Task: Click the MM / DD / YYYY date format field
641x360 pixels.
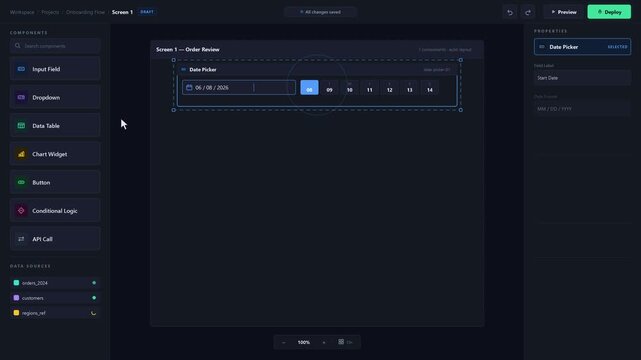Action: 582,109
